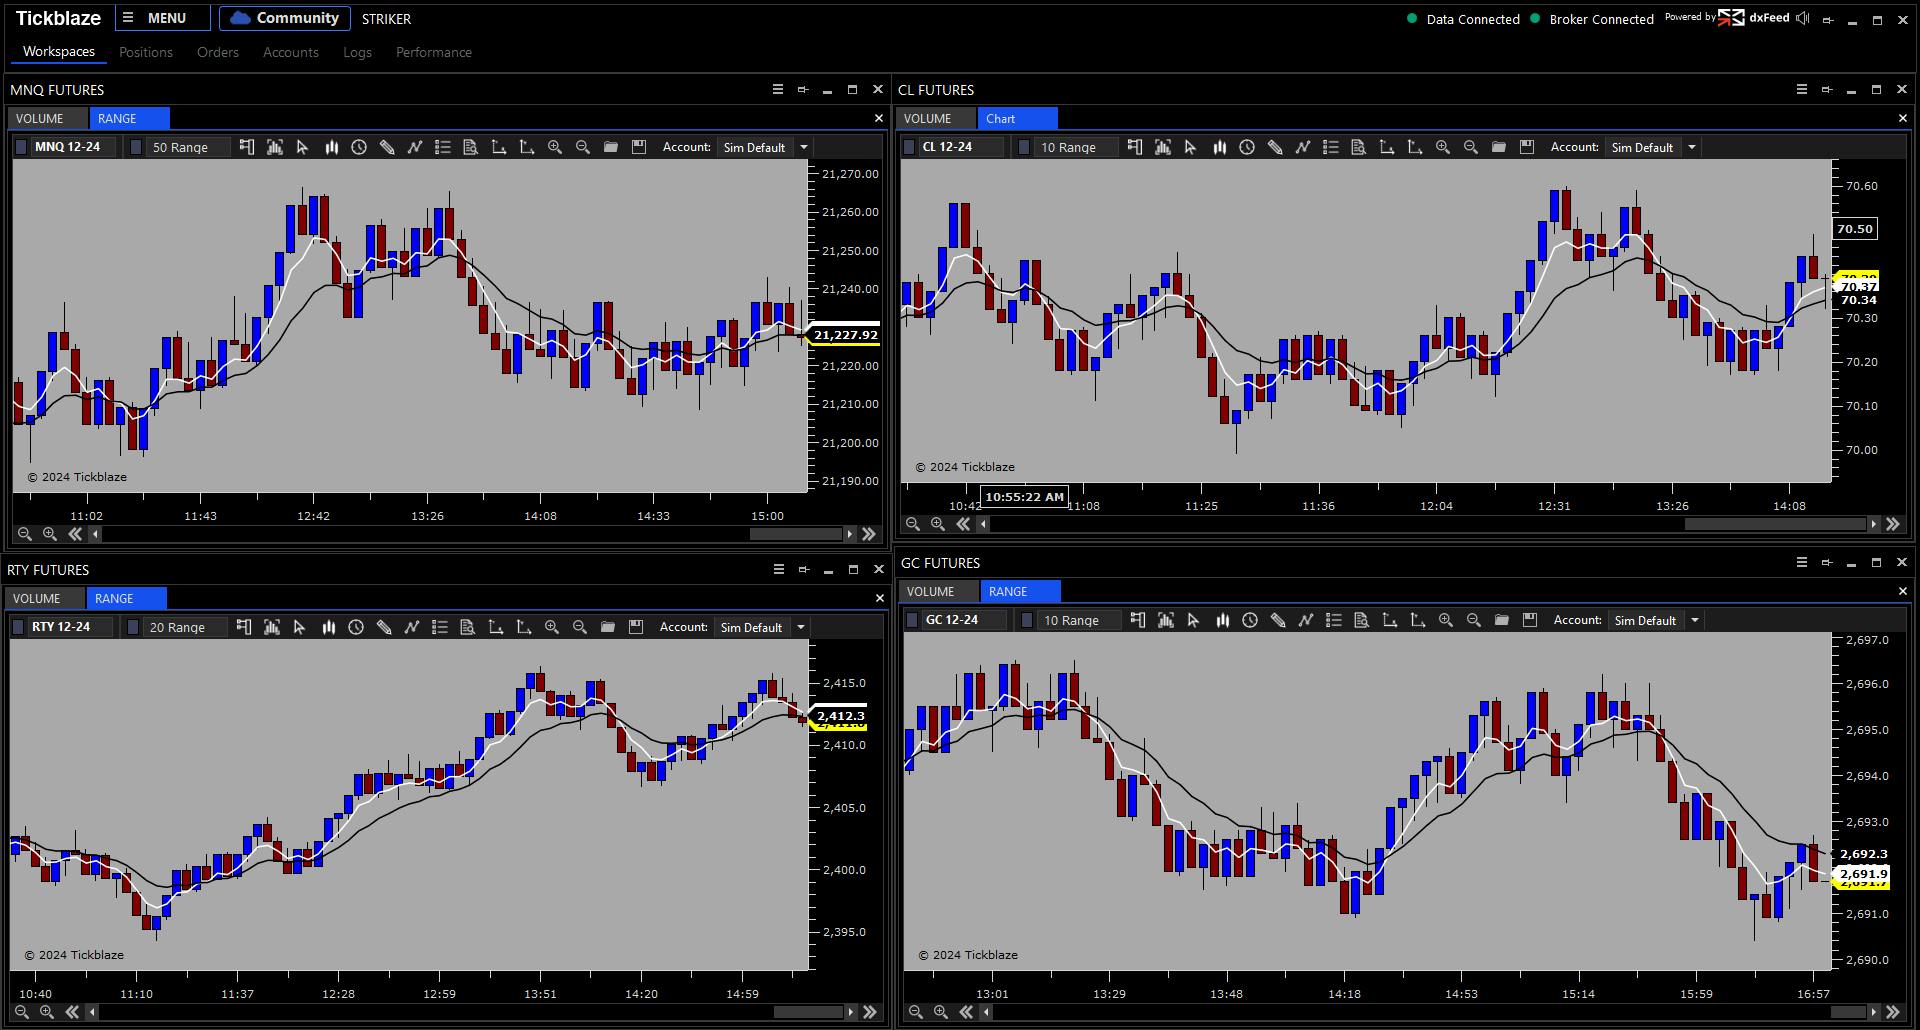Select VOLUME tab in MNQ FUTURES window
This screenshot has width=1920, height=1030.
(48, 118)
